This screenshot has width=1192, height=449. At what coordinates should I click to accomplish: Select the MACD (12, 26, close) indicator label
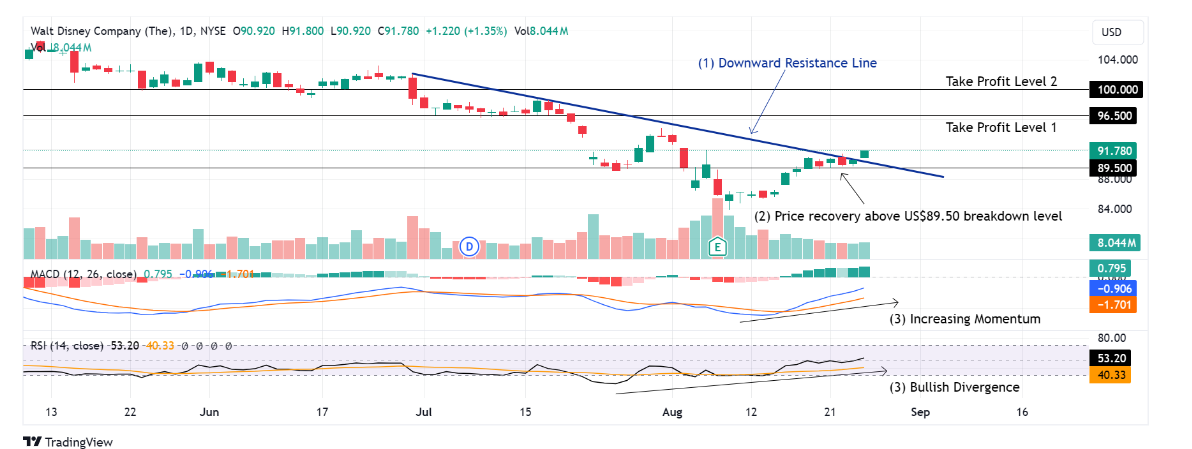(84, 274)
